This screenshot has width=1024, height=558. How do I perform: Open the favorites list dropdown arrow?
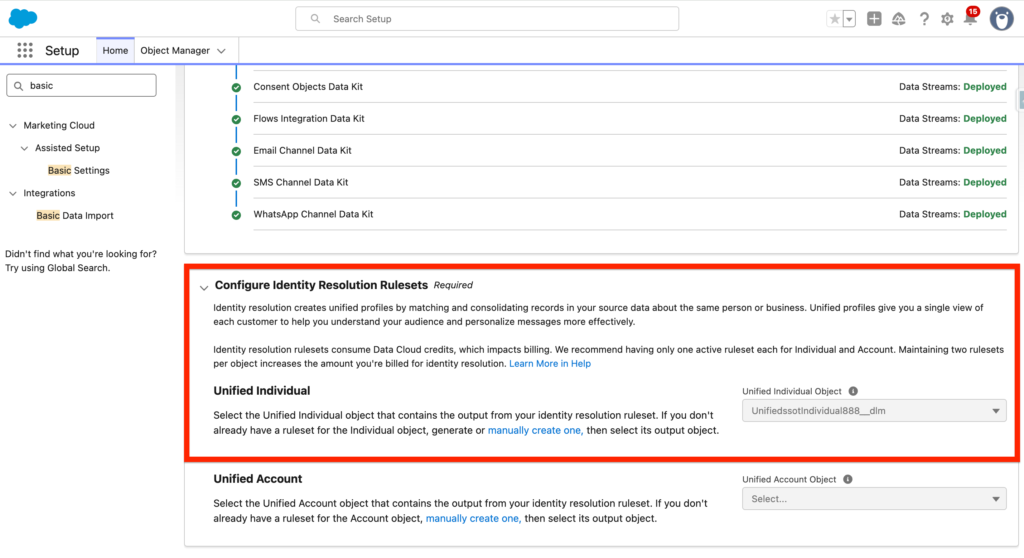849,19
